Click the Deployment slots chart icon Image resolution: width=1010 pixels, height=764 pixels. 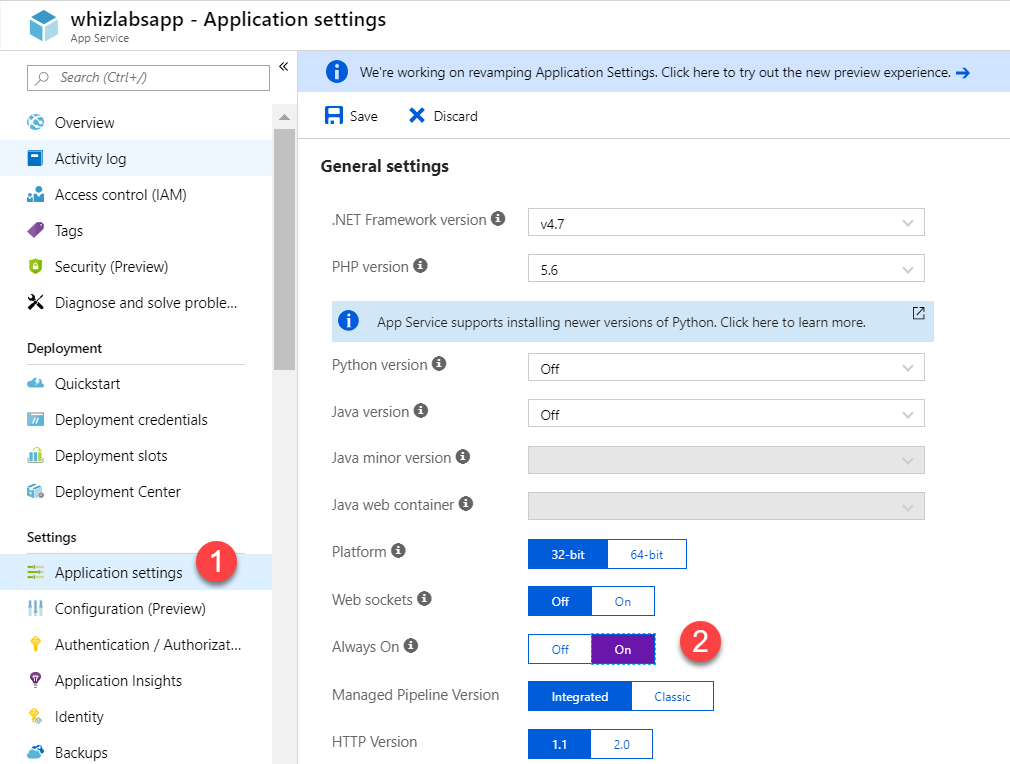point(35,455)
